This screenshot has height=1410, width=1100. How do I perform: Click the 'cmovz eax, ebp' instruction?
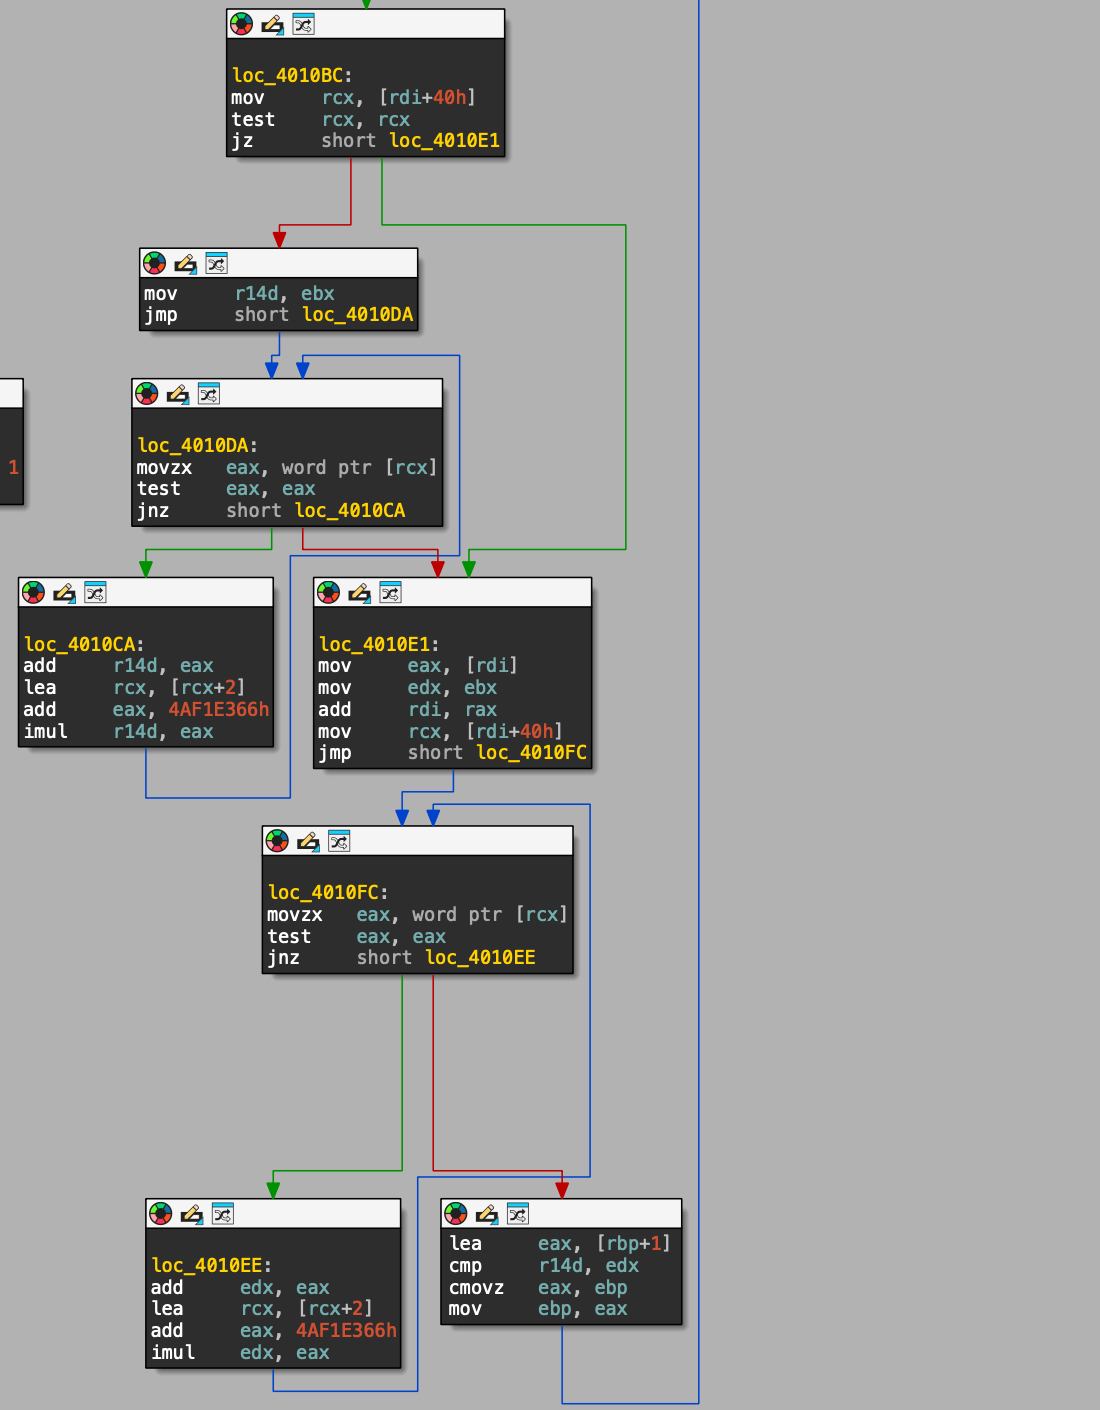pyautogui.click(x=539, y=1288)
